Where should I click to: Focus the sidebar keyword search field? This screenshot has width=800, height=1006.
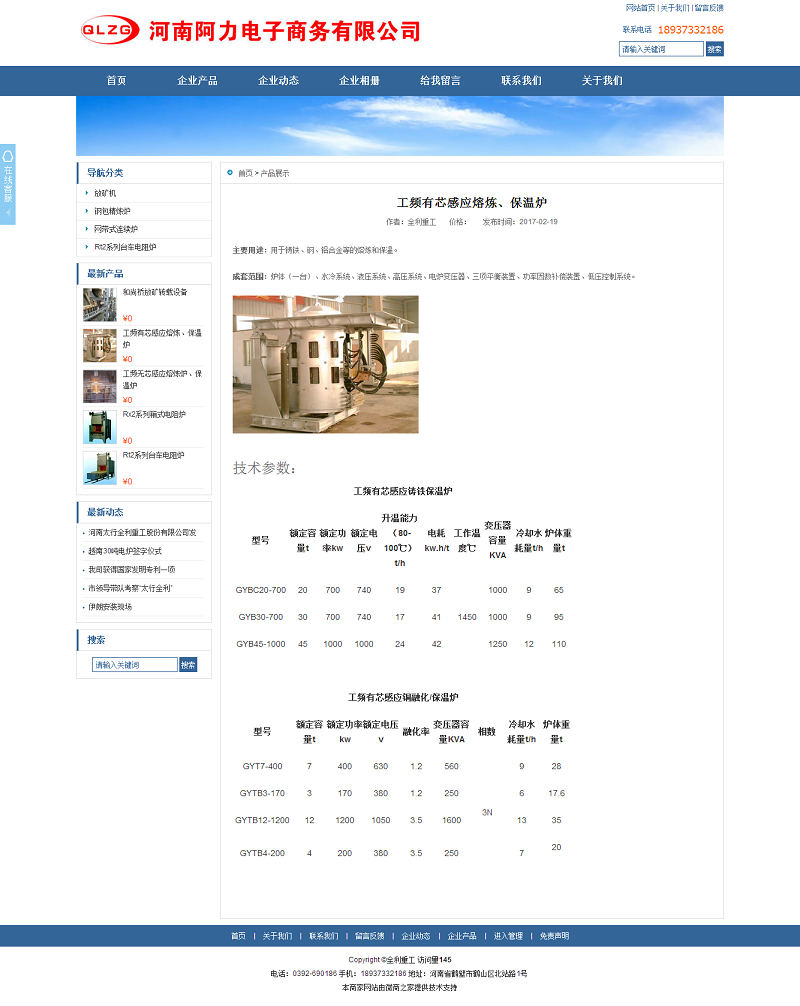point(135,665)
